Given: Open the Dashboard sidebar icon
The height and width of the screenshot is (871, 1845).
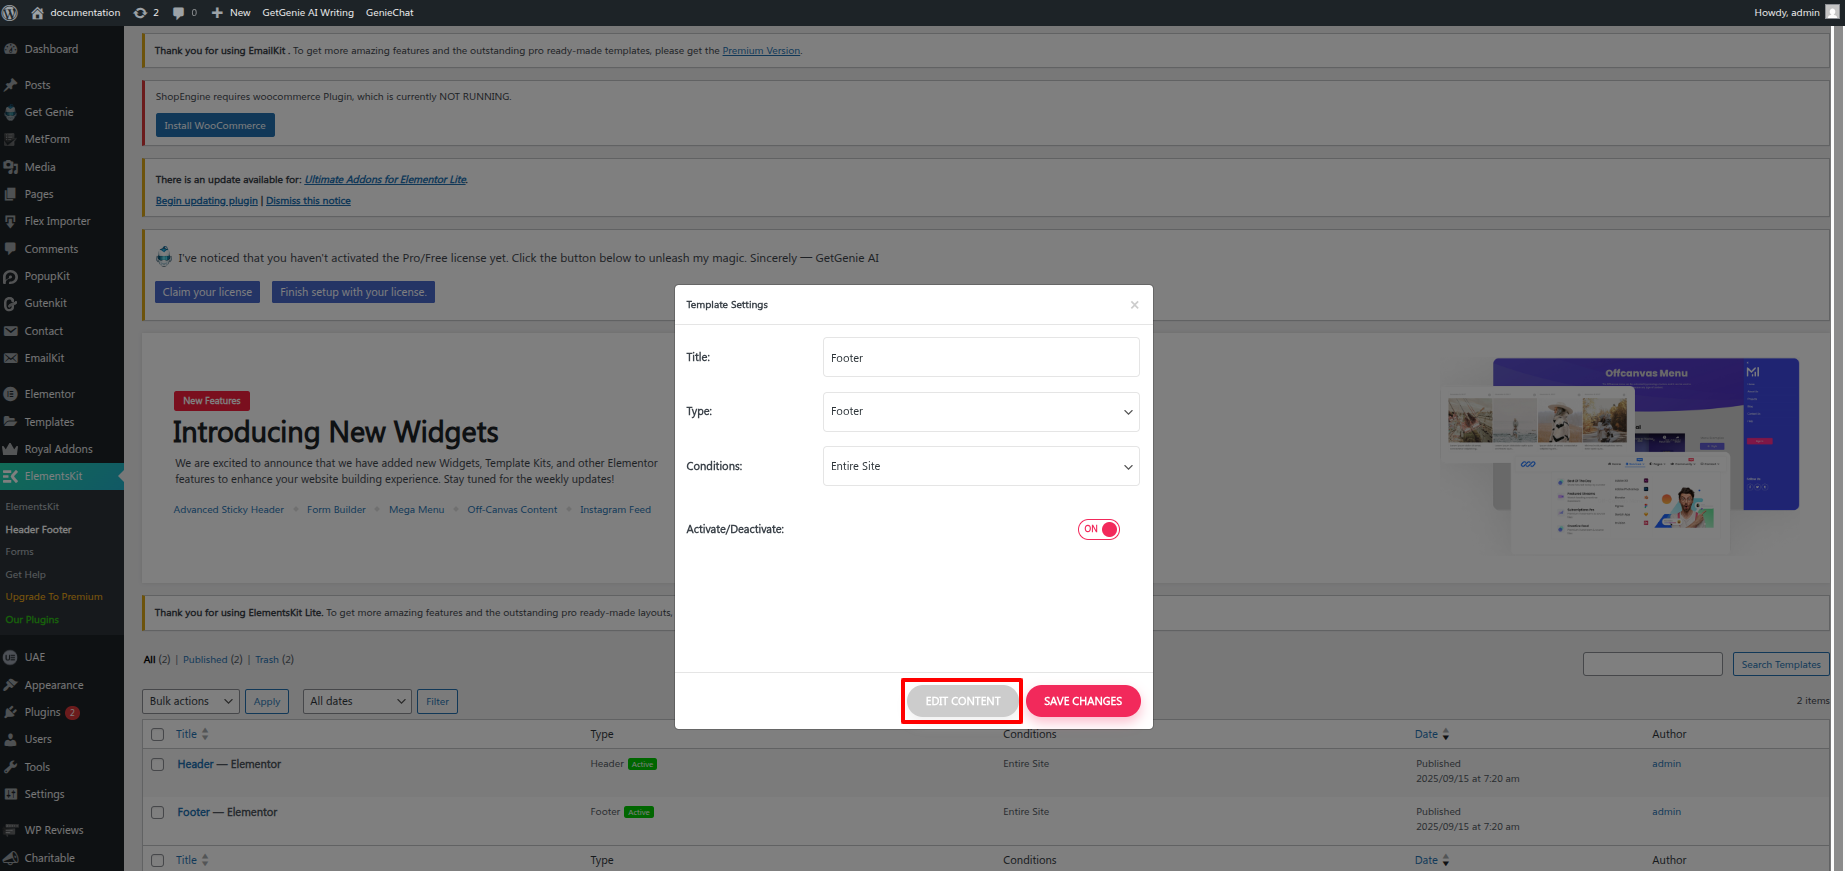Looking at the screenshot, I should [x=11, y=49].
